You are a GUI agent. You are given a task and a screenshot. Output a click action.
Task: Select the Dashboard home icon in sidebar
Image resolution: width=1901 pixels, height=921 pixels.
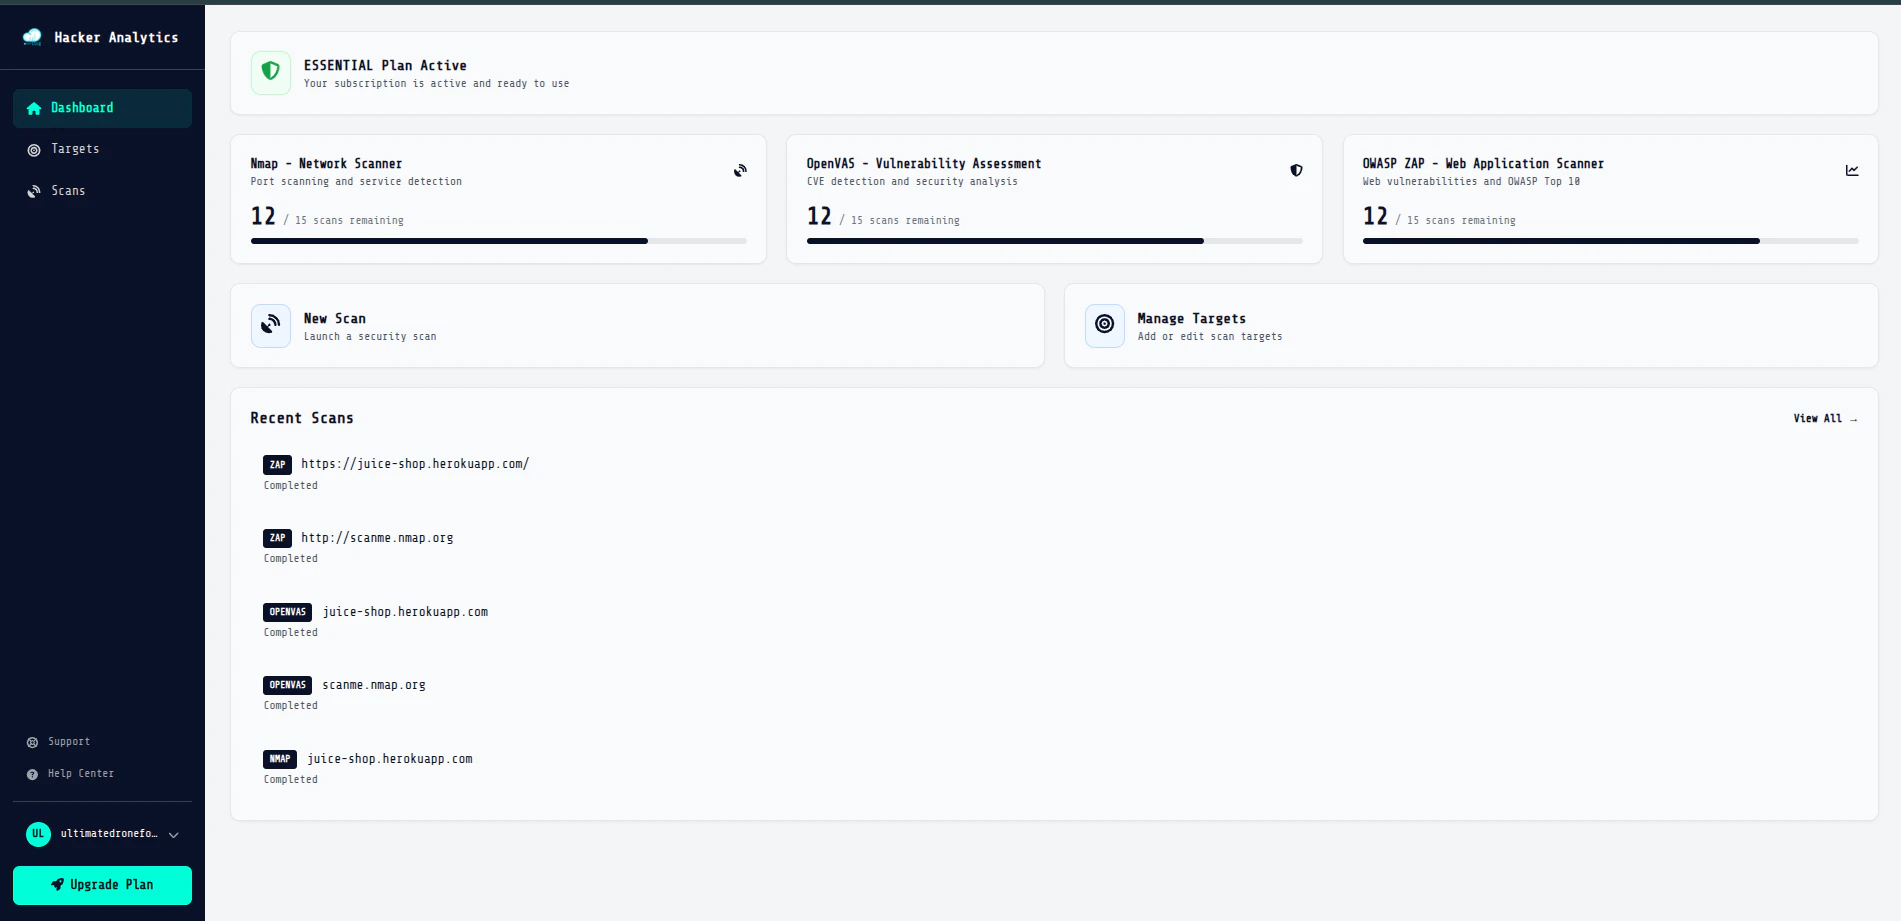34,108
